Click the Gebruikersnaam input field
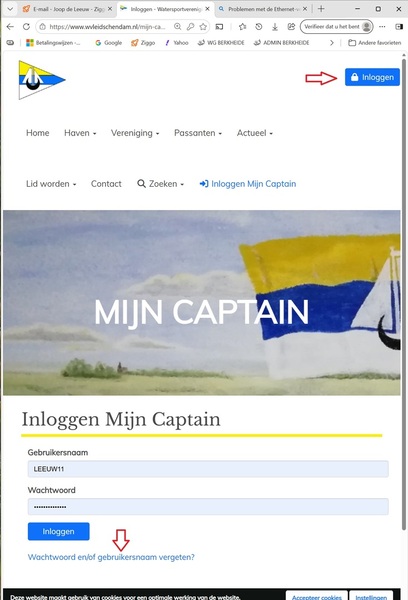The width and height of the screenshot is (408, 600). pyautogui.click(x=208, y=469)
